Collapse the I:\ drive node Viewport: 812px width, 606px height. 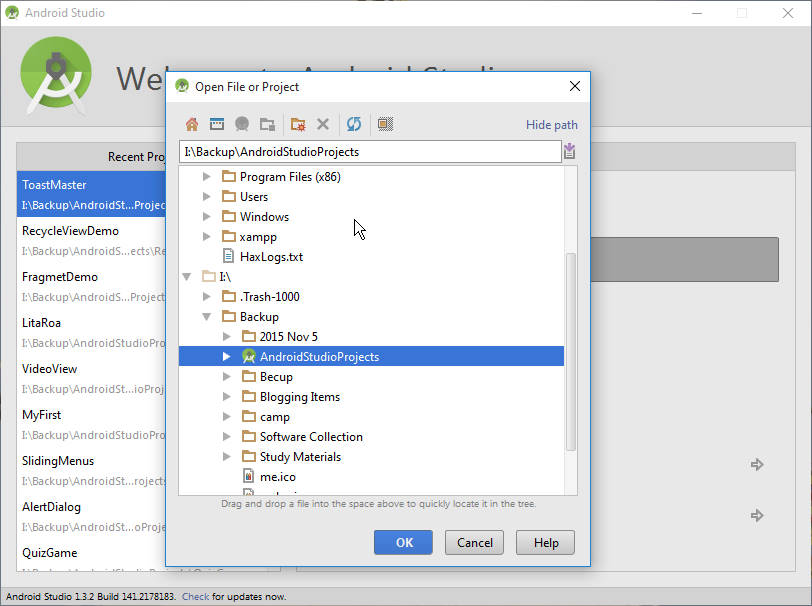pos(187,277)
